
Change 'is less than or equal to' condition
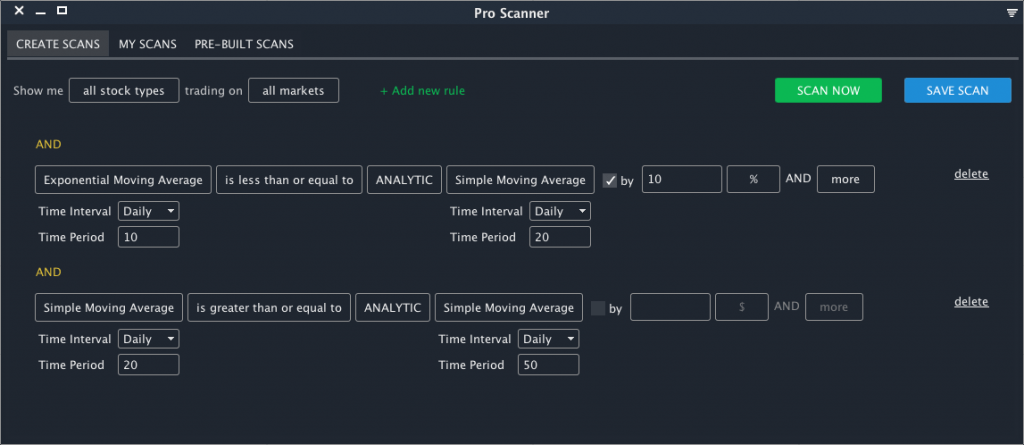(289, 180)
